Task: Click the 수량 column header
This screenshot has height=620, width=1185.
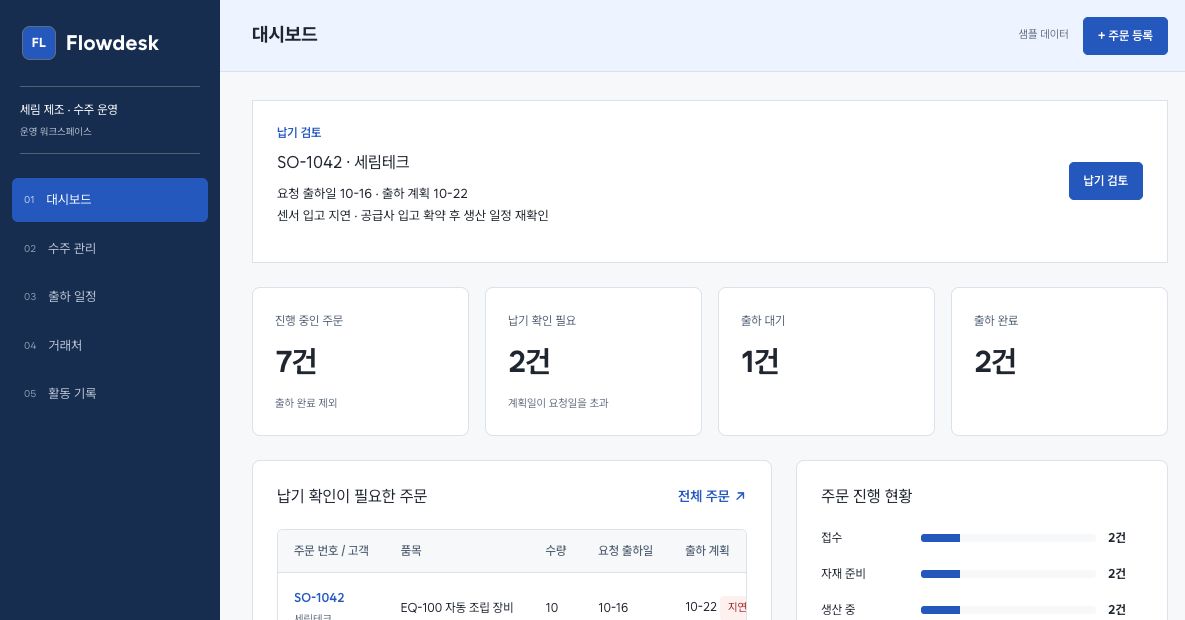Action: [555, 550]
